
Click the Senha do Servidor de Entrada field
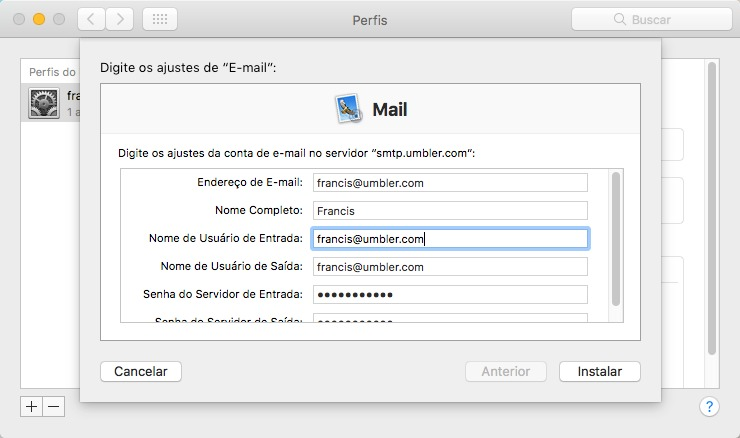pyautogui.click(x=448, y=295)
